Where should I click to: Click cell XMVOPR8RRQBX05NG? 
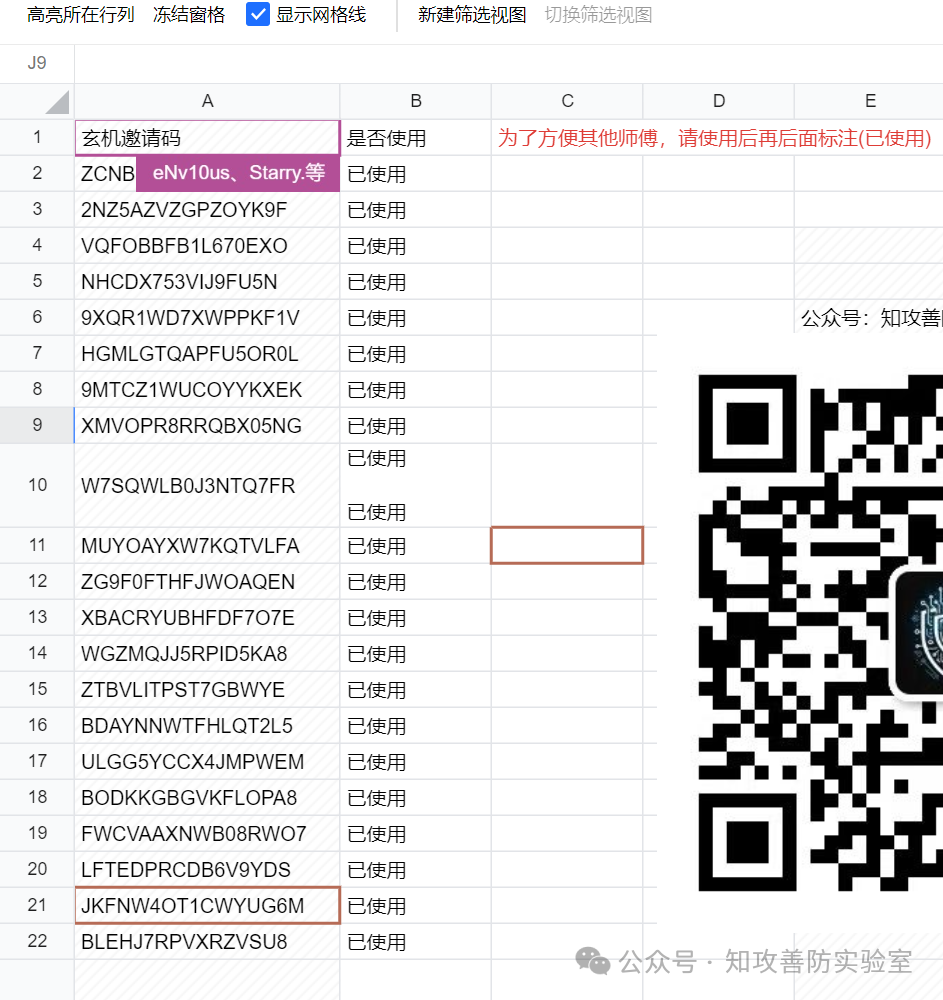click(207, 425)
